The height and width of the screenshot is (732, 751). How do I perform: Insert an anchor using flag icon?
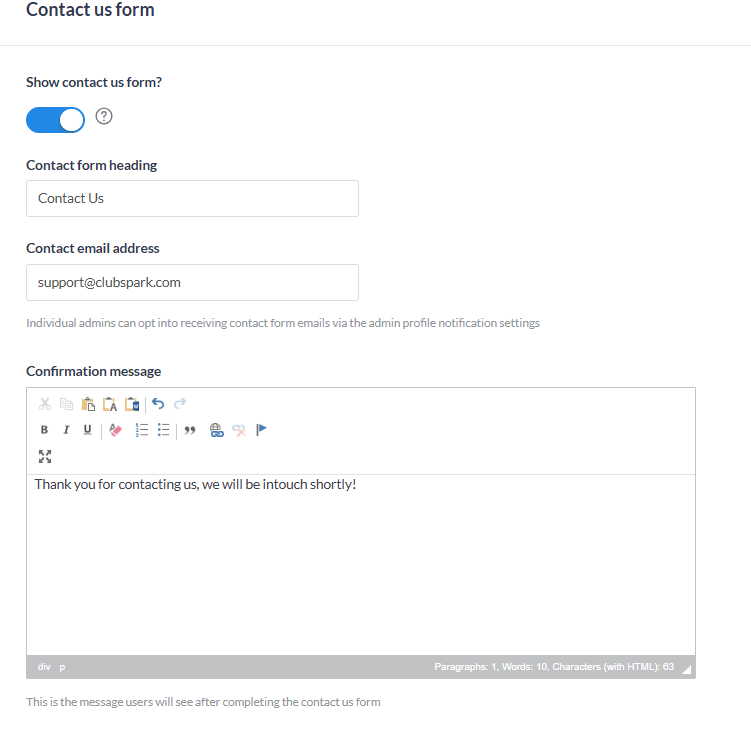point(261,430)
